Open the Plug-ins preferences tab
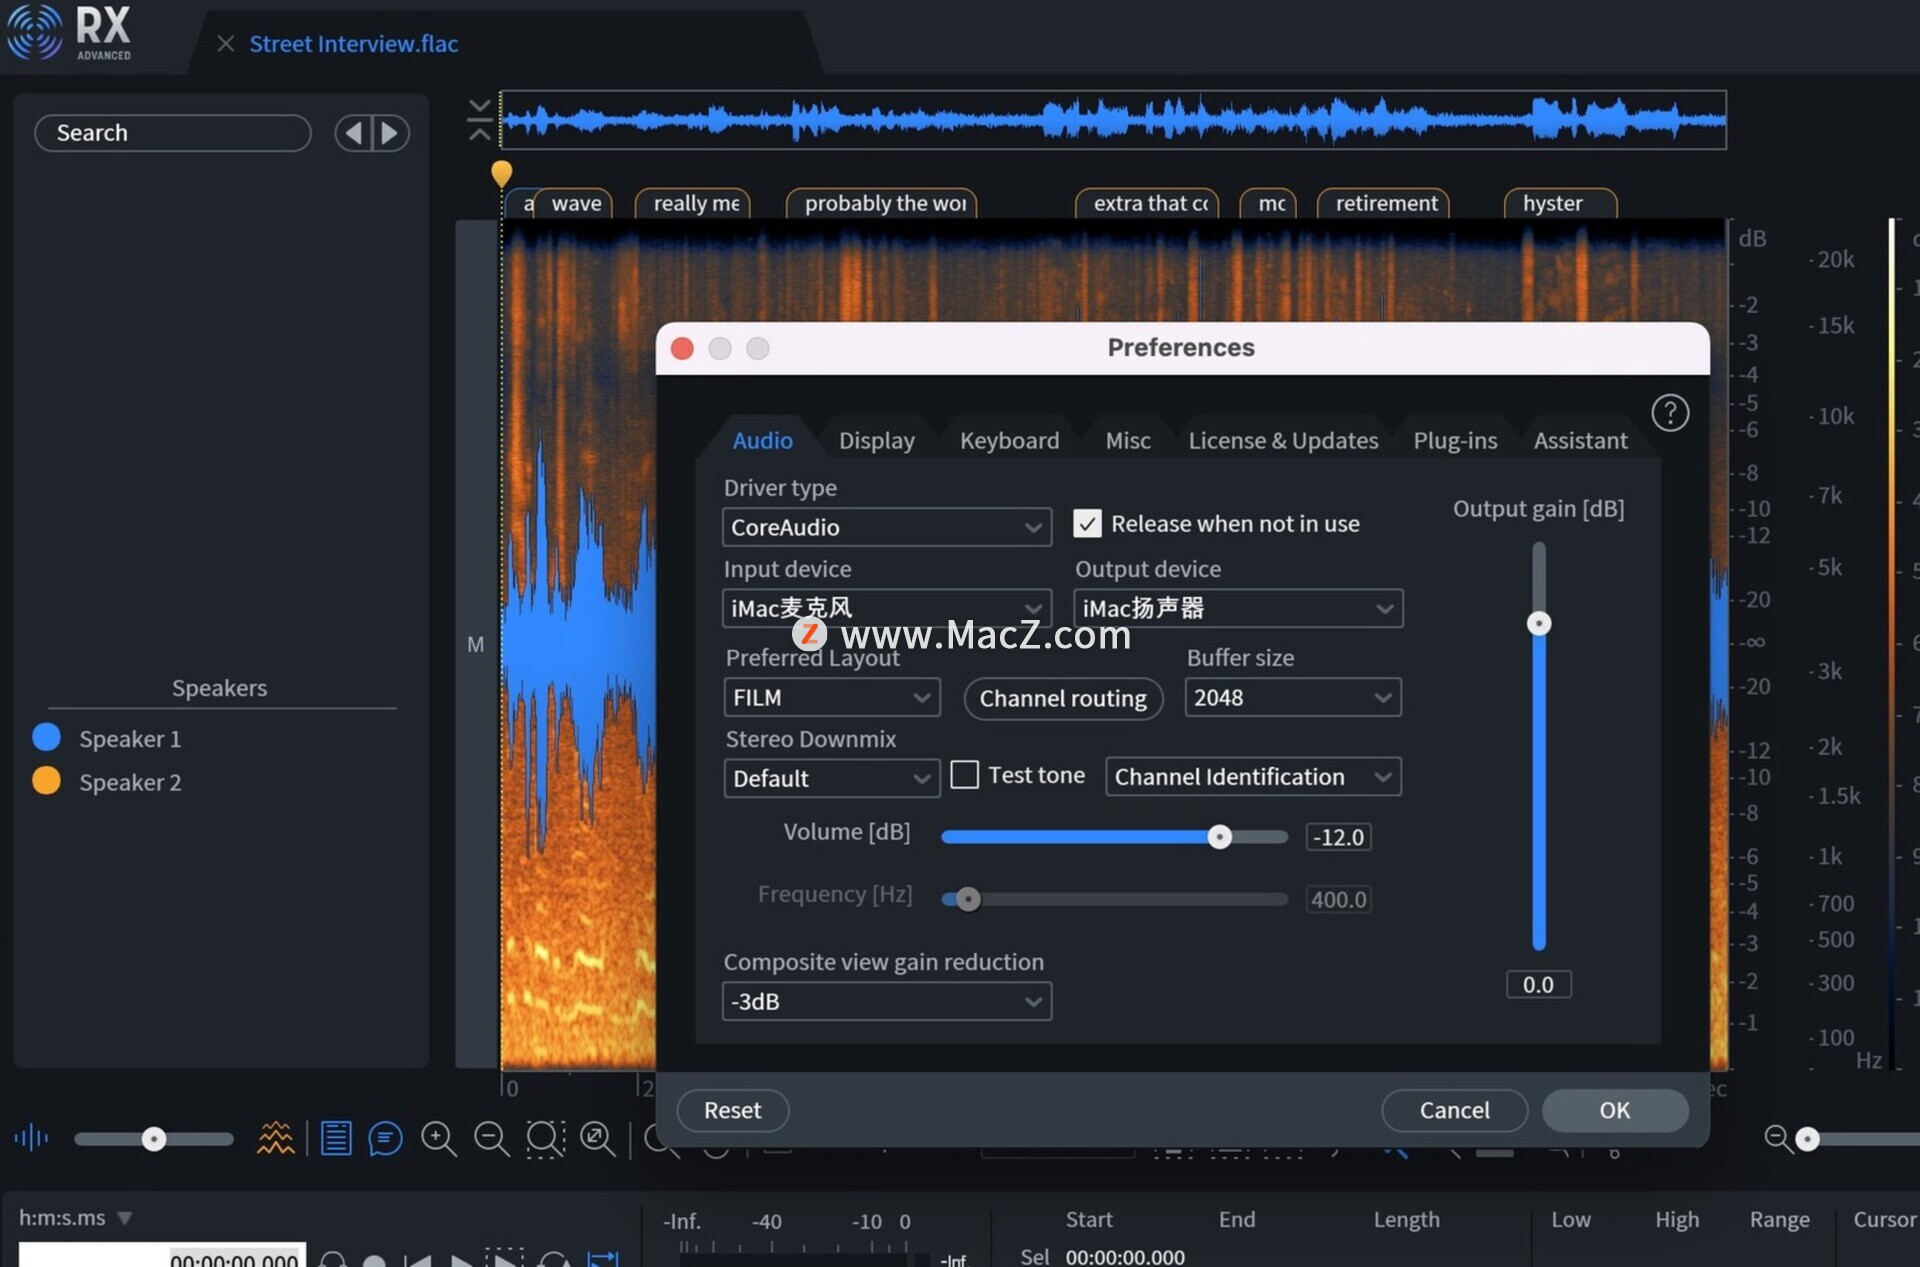This screenshot has height=1267, width=1920. [x=1454, y=440]
